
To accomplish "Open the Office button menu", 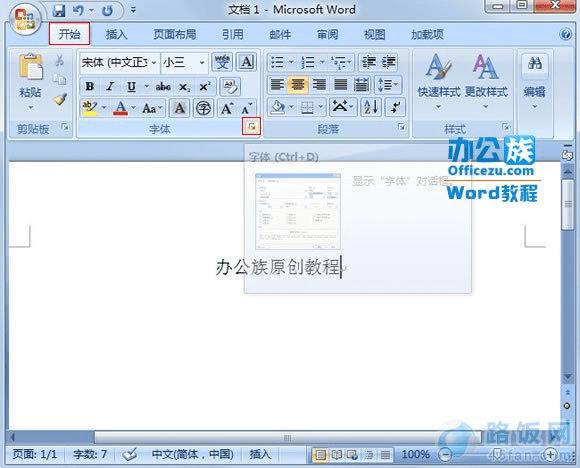I will click(x=24, y=18).
